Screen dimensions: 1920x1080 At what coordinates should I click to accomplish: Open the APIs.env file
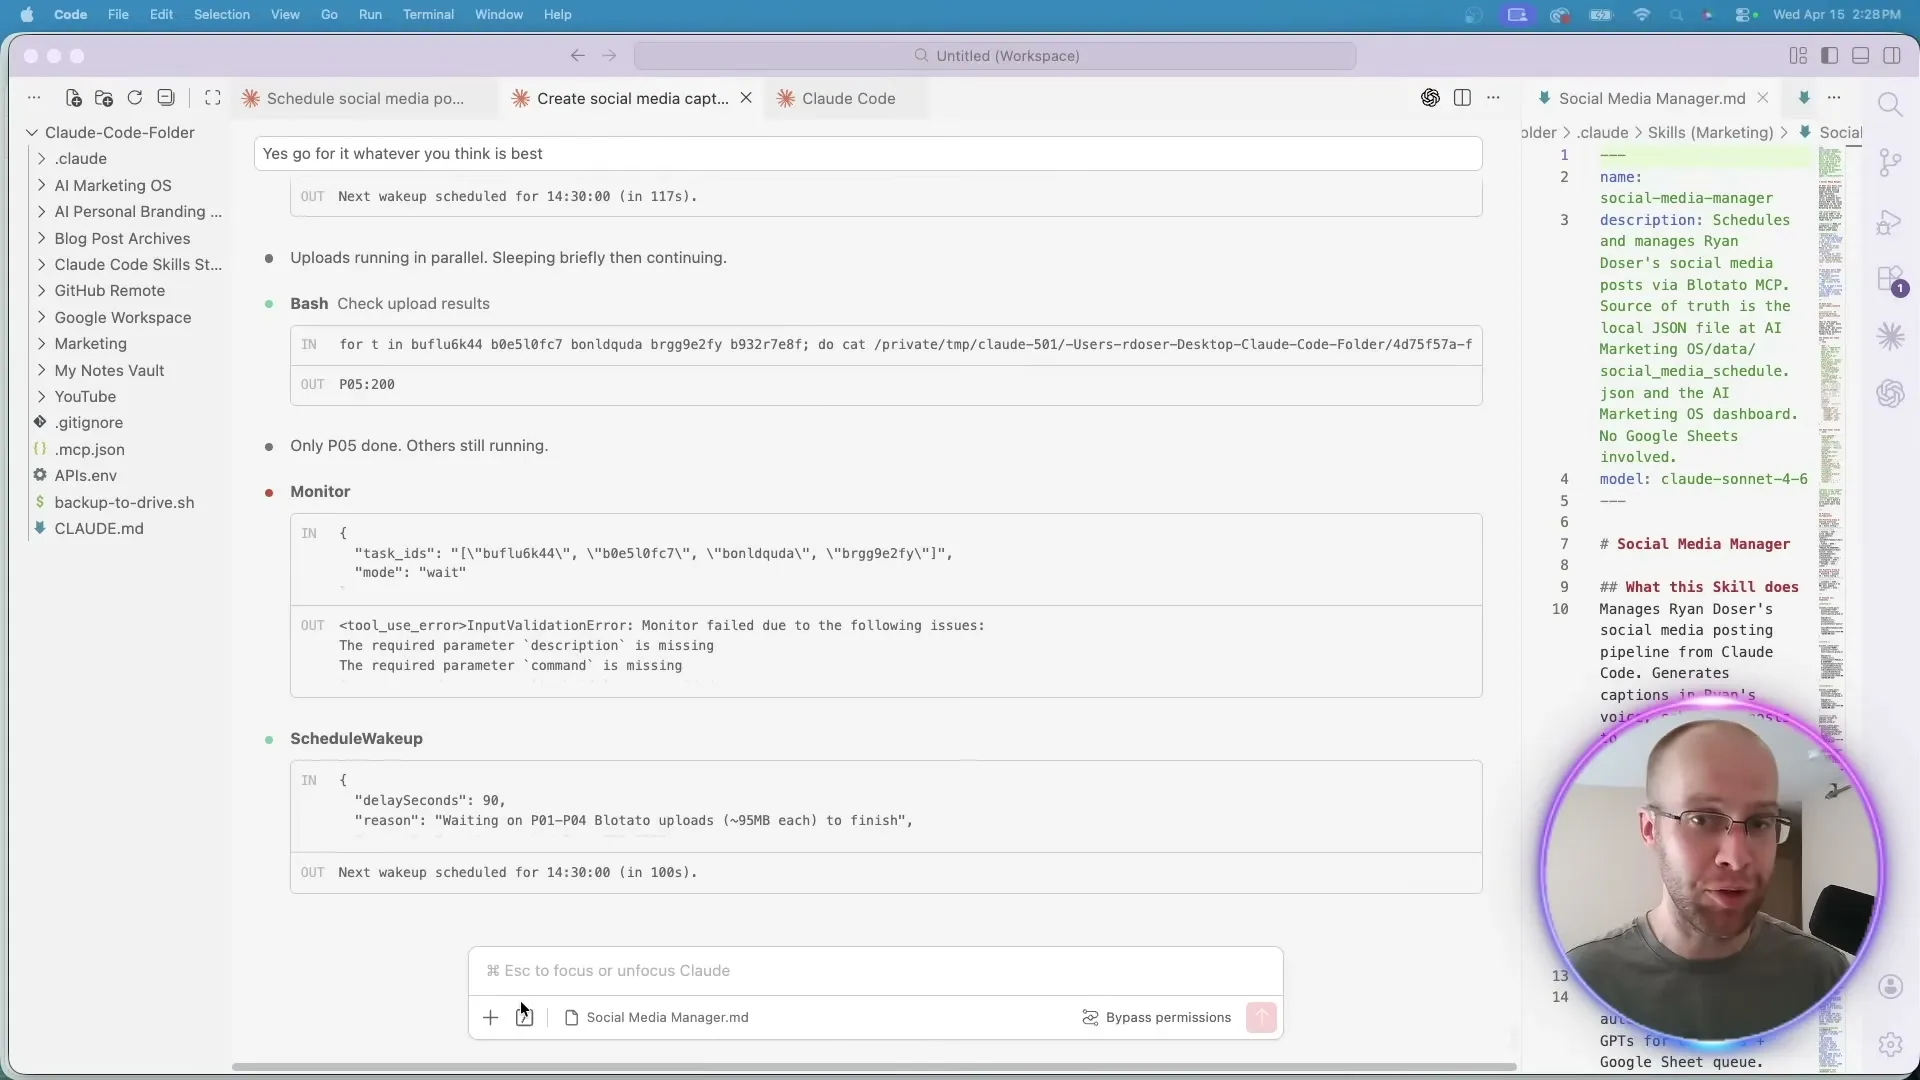pos(85,475)
